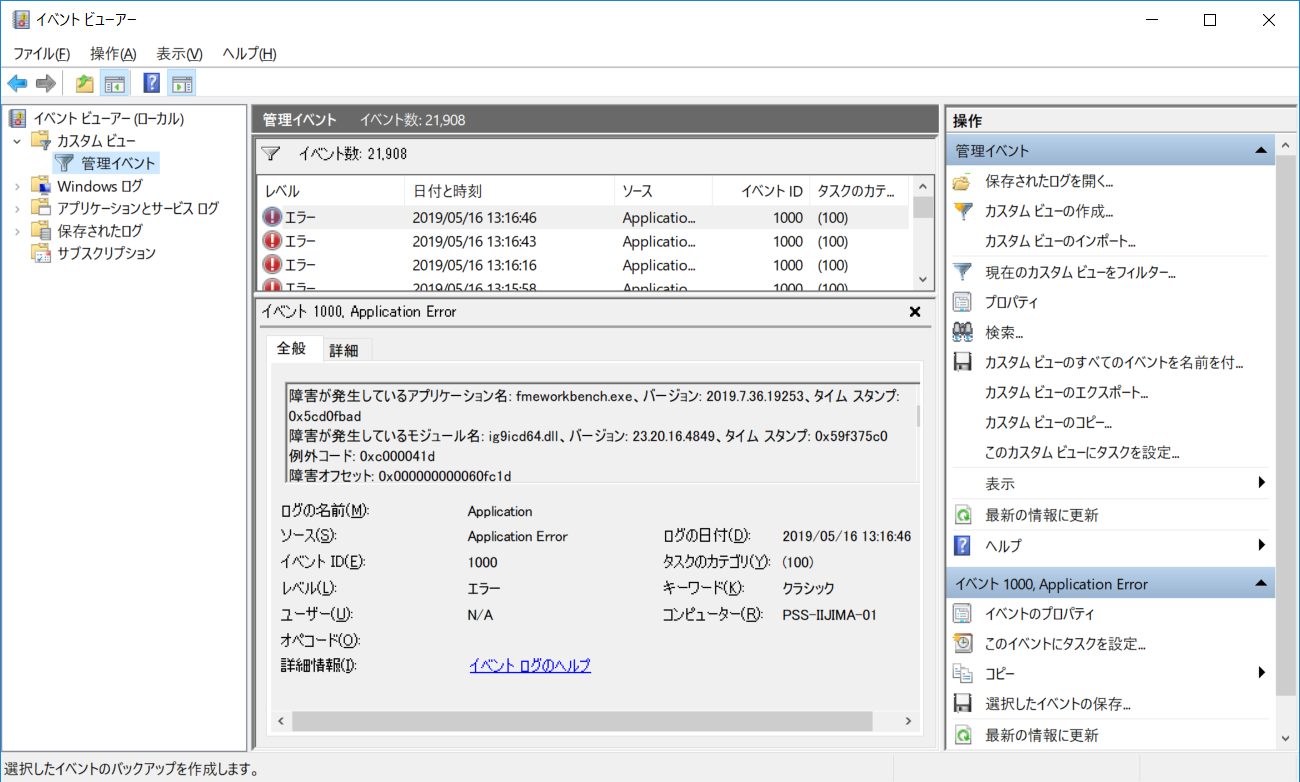Toggle the console tree show/hide toolbar icon
The height and width of the screenshot is (782, 1300).
(115, 84)
